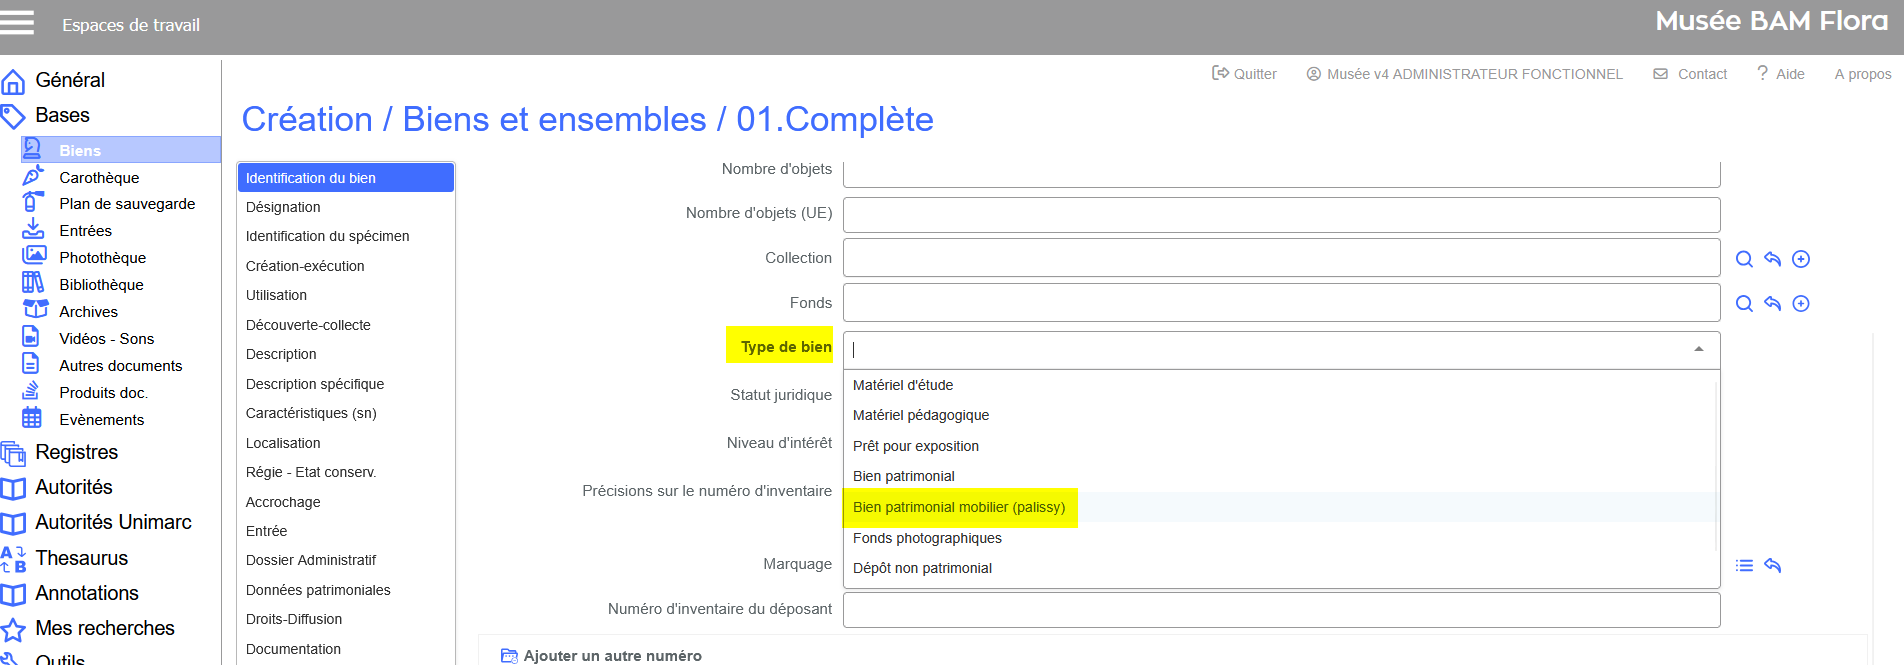Viewport: 1904px width, 665px height.
Task: Open the Photothèque sidebar icon
Action: coord(34,257)
